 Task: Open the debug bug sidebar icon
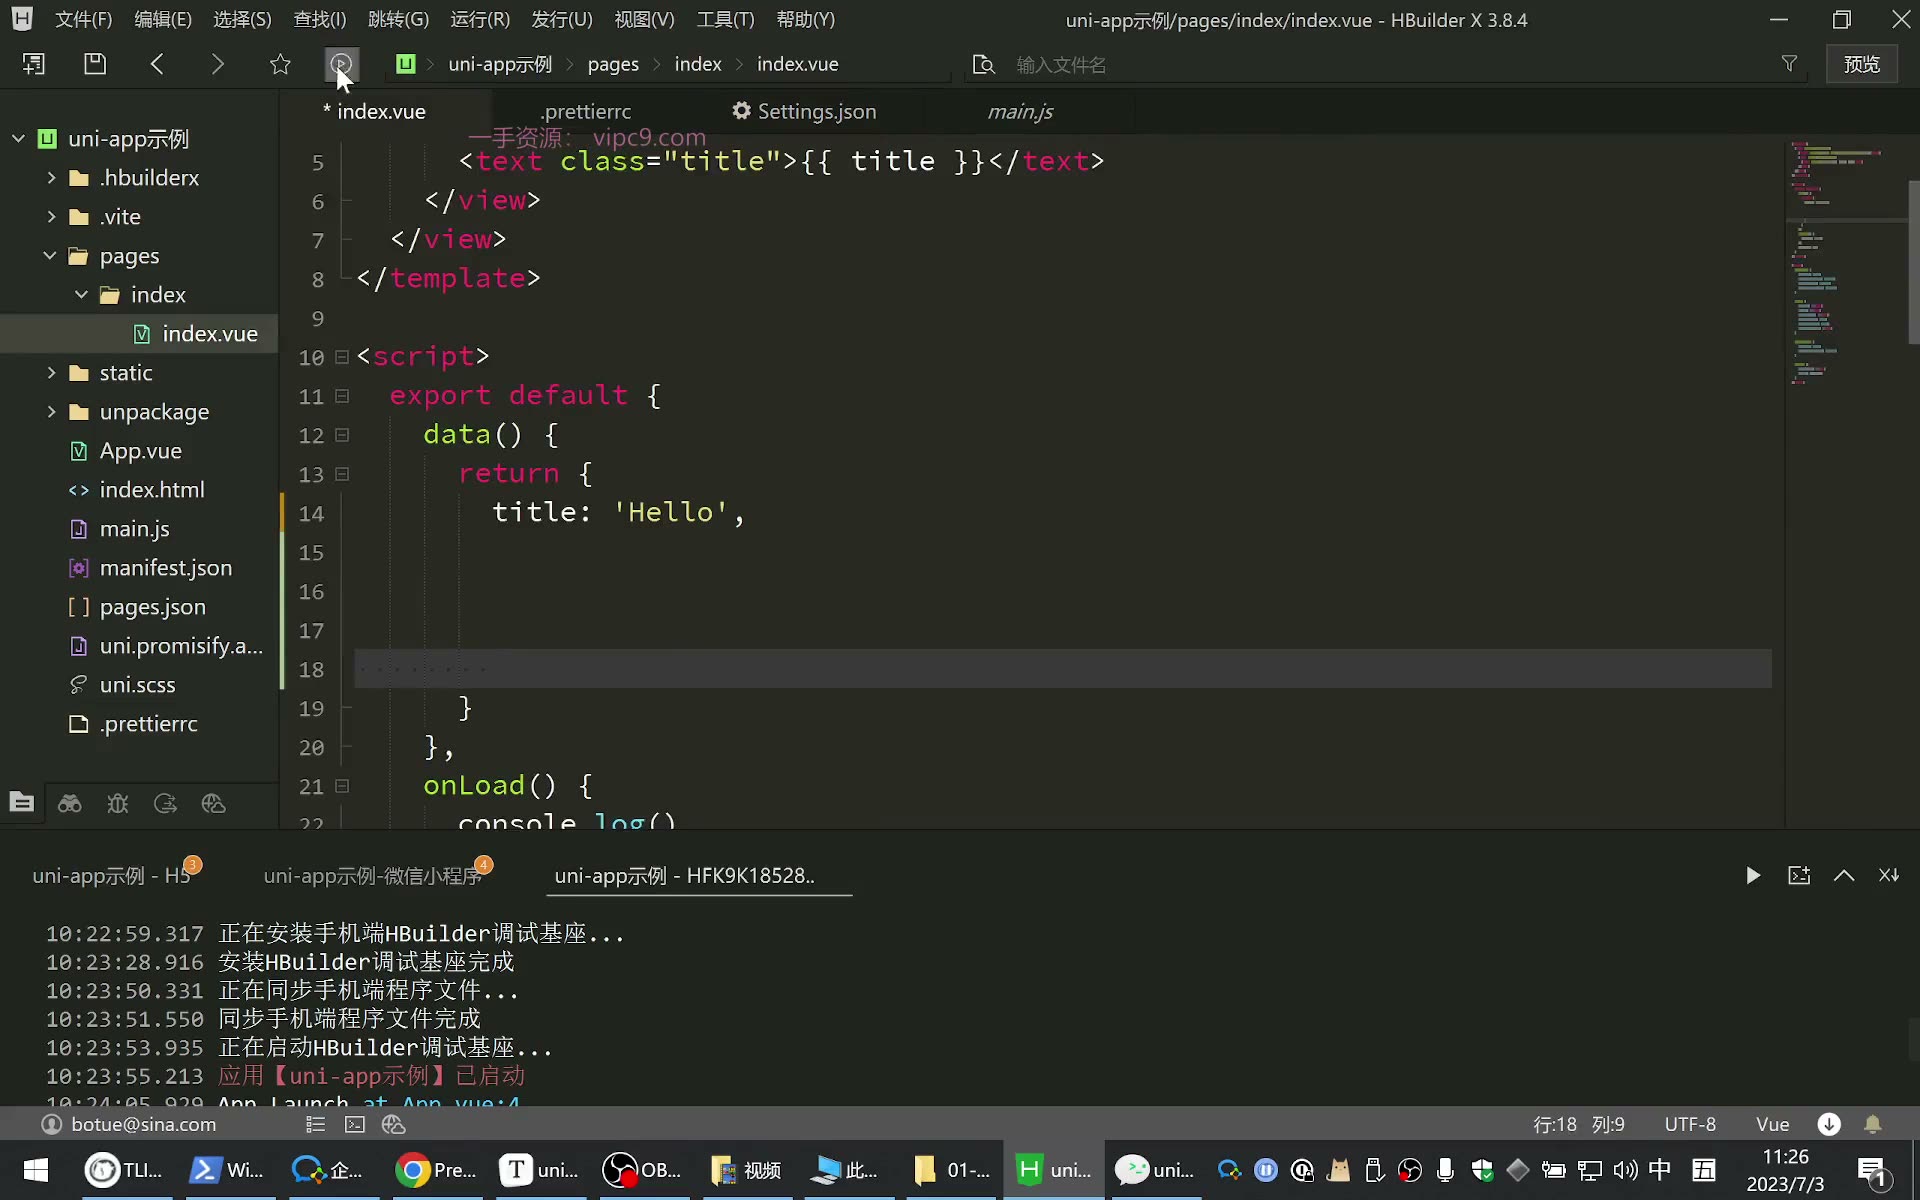coord(118,803)
